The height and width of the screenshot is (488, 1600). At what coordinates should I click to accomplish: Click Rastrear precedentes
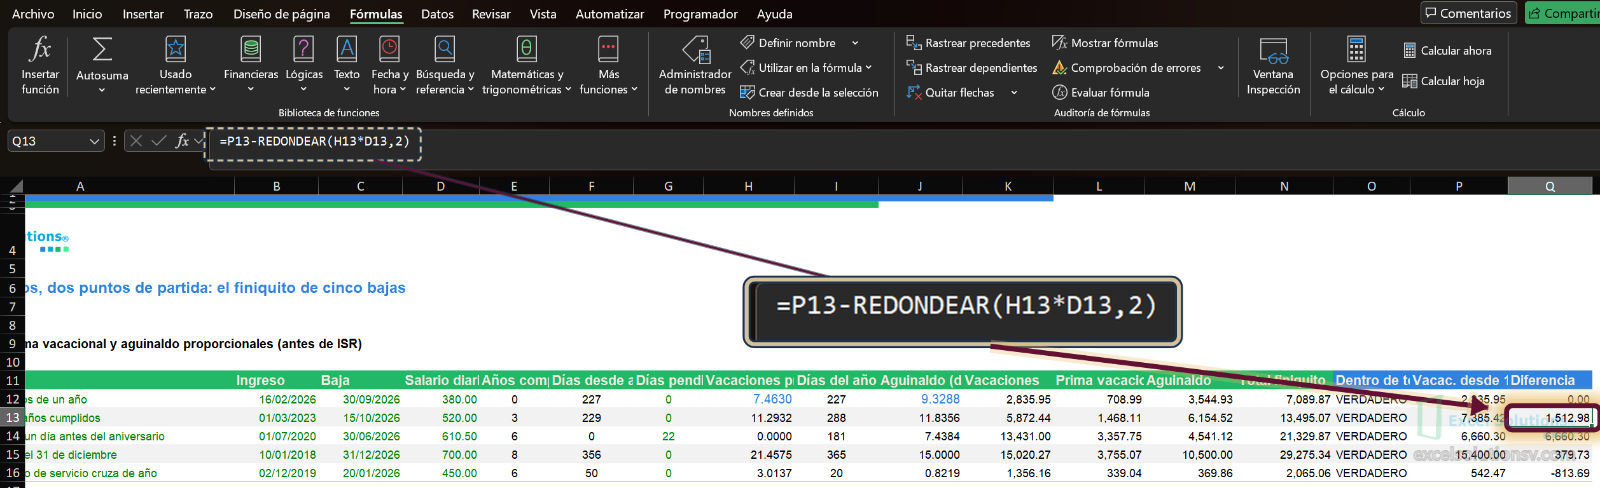(x=968, y=43)
